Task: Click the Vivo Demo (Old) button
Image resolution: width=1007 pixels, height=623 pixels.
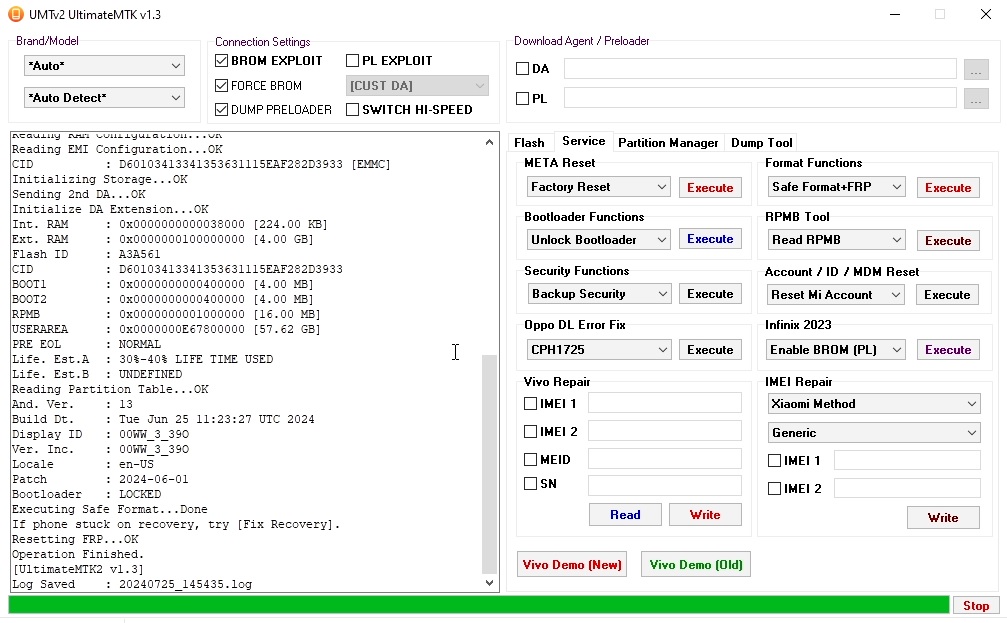Action: click(x=696, y=565)
